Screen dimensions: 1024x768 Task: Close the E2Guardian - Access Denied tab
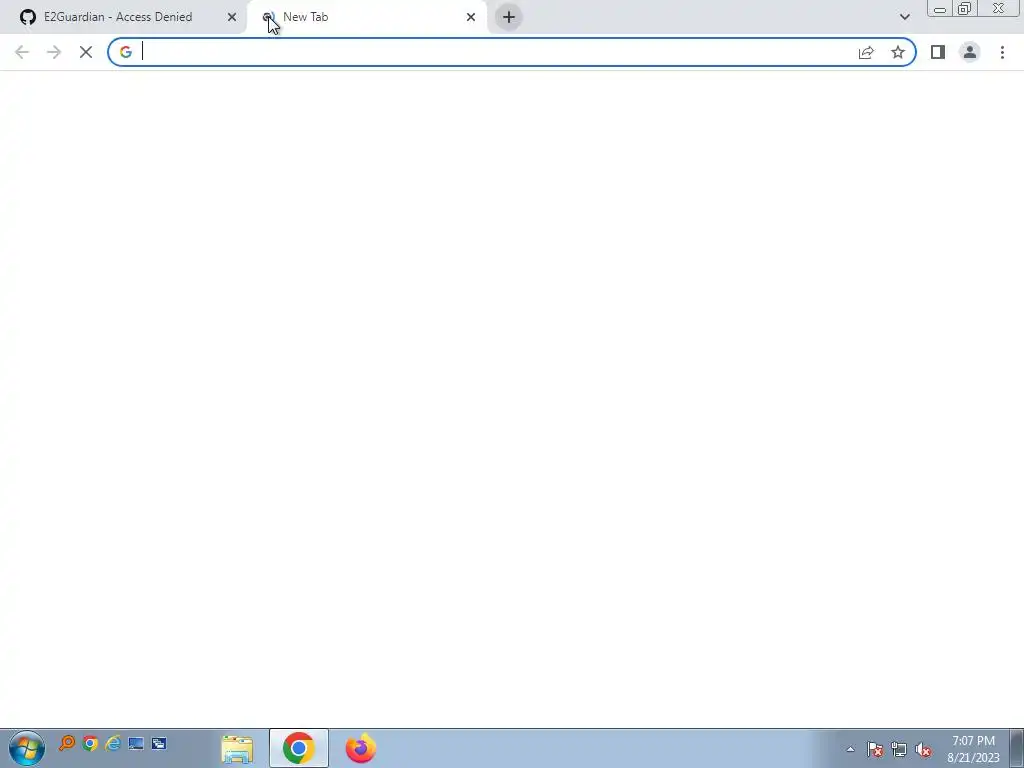[x=232, y=17]
